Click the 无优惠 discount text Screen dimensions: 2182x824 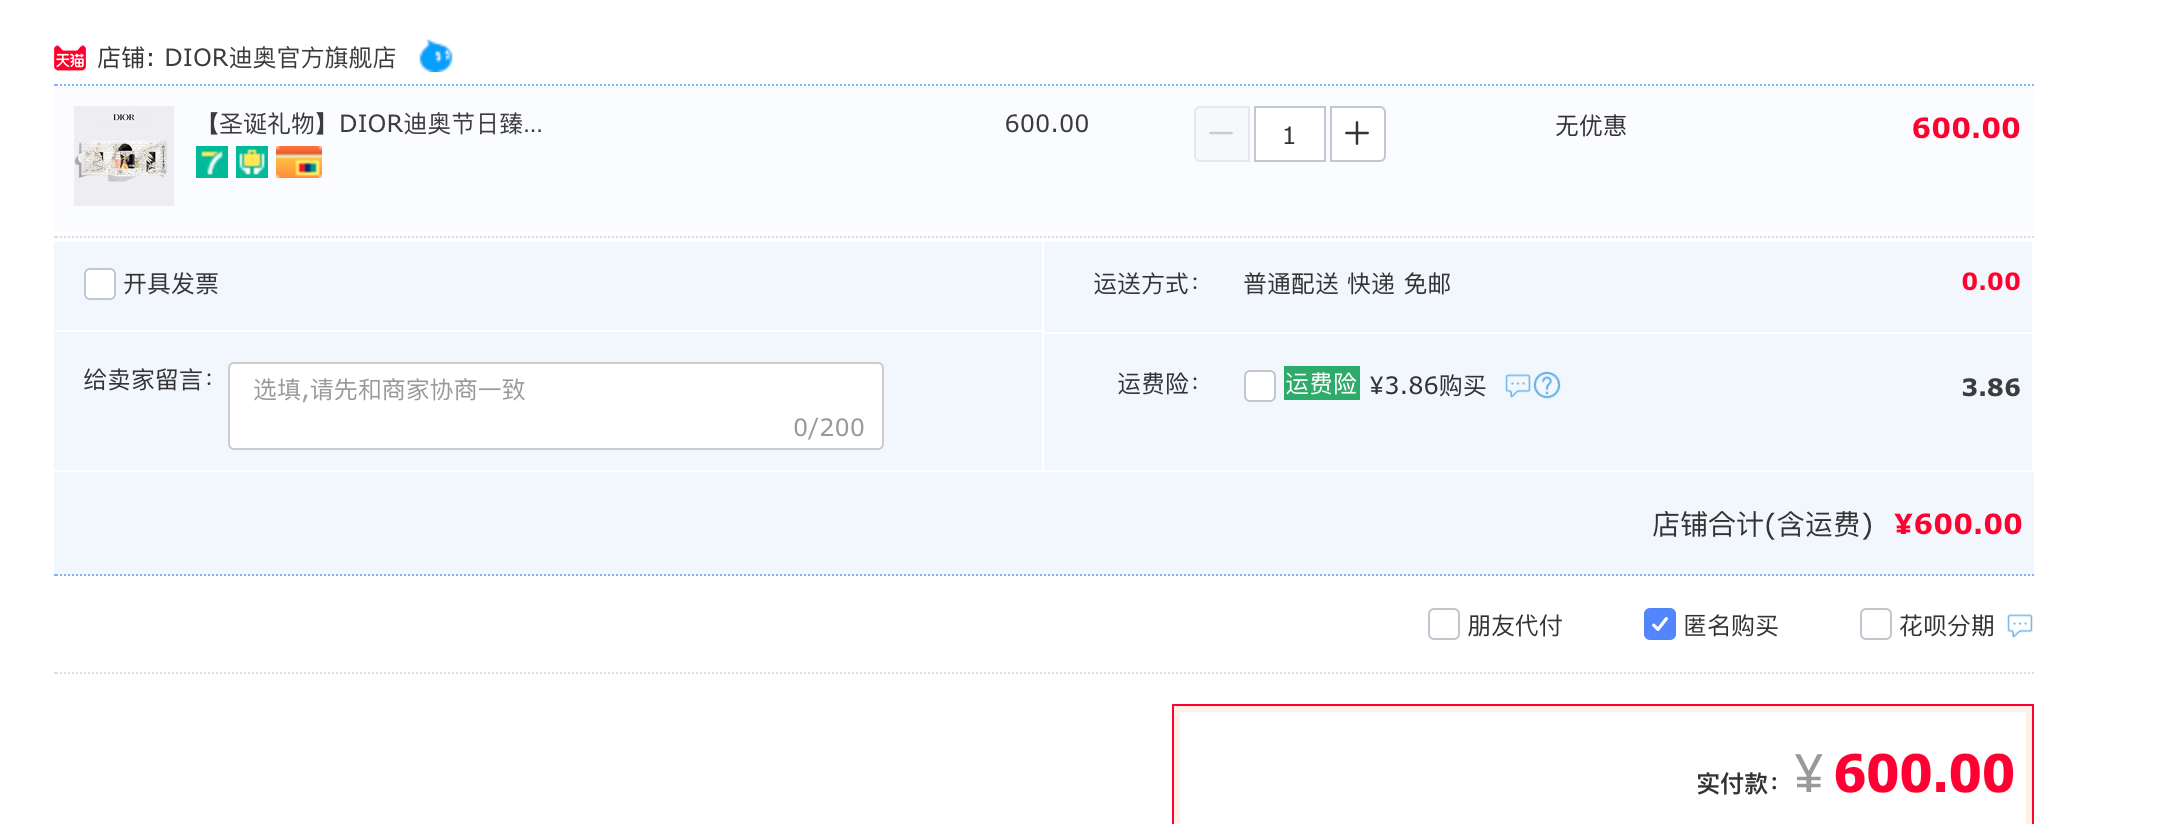coord(1591,126)
